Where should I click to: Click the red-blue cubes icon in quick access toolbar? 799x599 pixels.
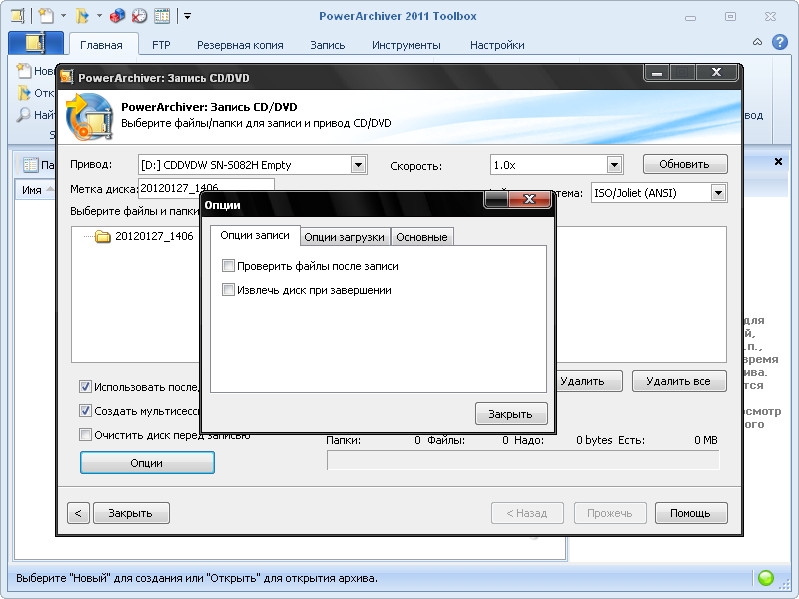click(118, 16)
